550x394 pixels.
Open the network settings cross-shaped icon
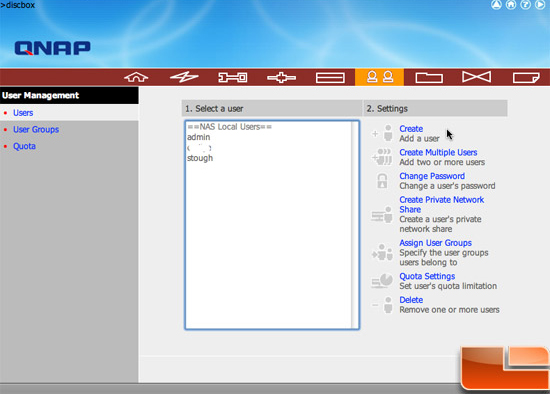coord(281,77)
